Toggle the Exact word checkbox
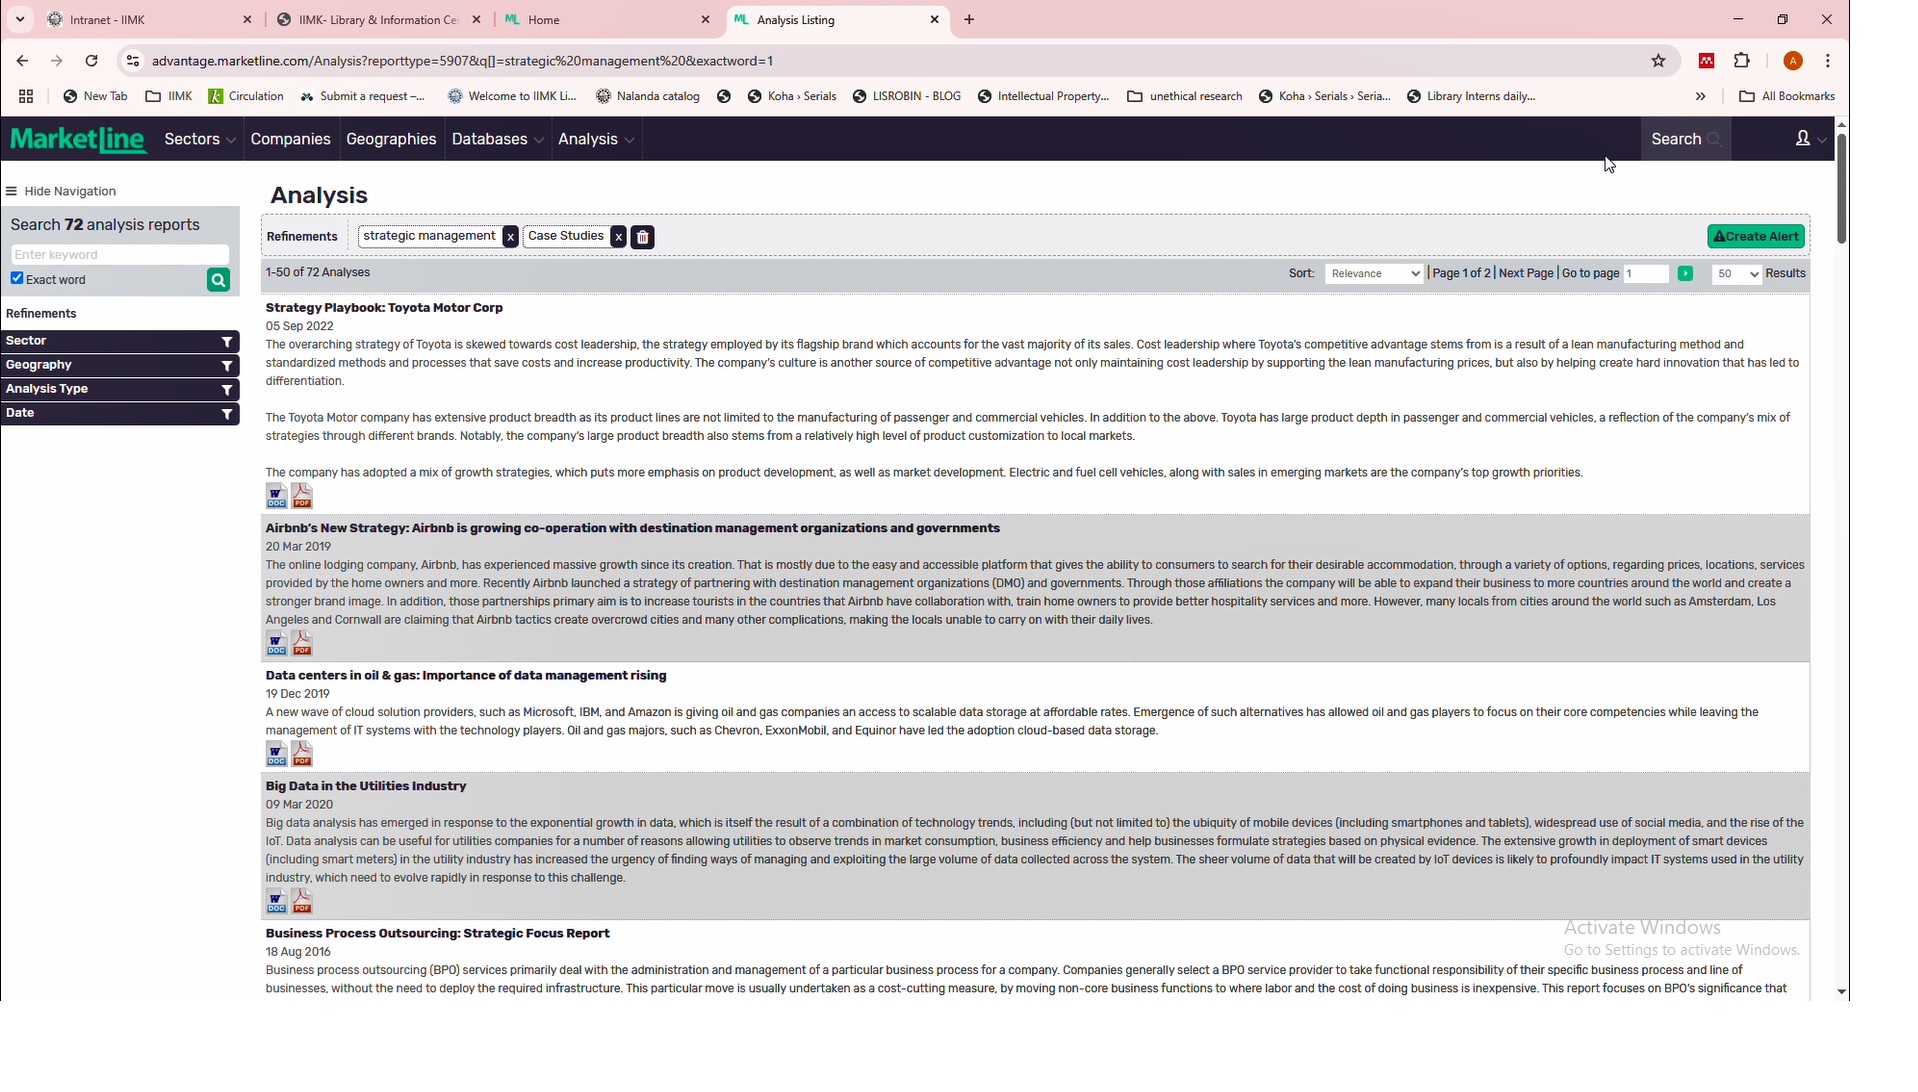The width and height of the screenshot is (1918, 1092). (17, 279)
